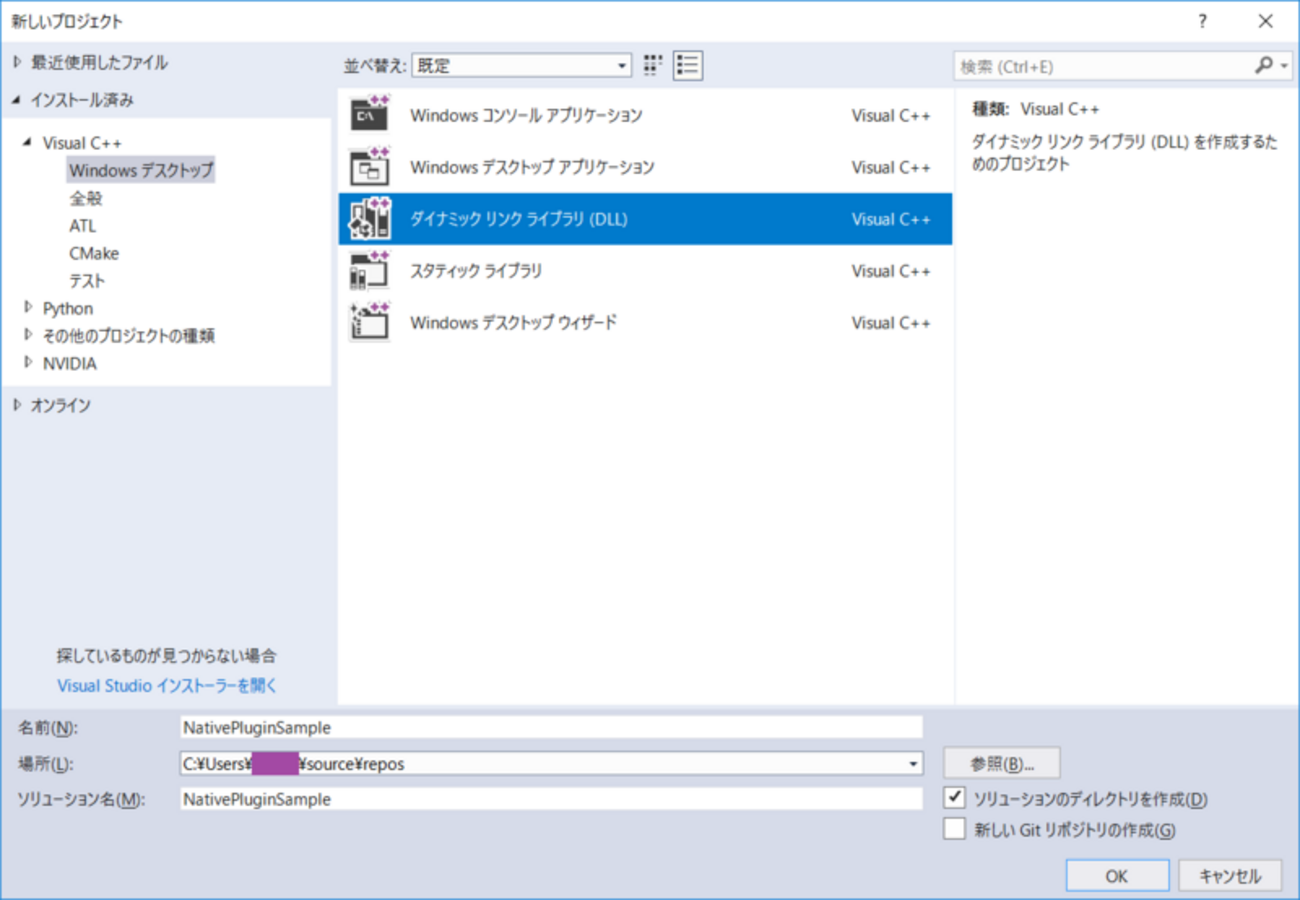Viewport: 1300px width, 900px height.
Task: Click the search magnifier icon
Action: 1263,66
